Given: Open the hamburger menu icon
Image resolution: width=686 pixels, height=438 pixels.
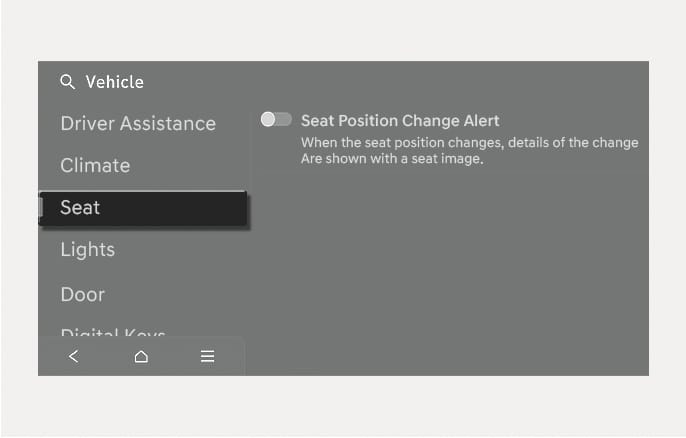Looking at the screenshot, I should 208,356.
